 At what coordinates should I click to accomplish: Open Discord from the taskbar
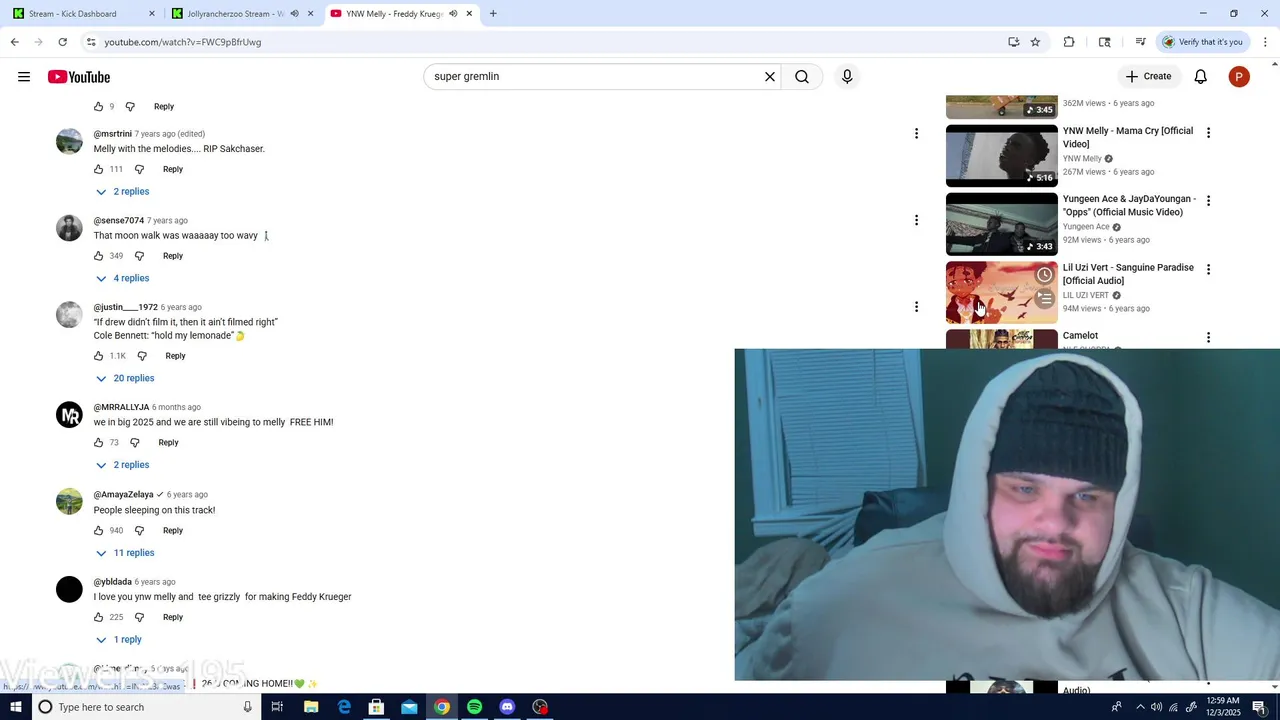(507, 707)
